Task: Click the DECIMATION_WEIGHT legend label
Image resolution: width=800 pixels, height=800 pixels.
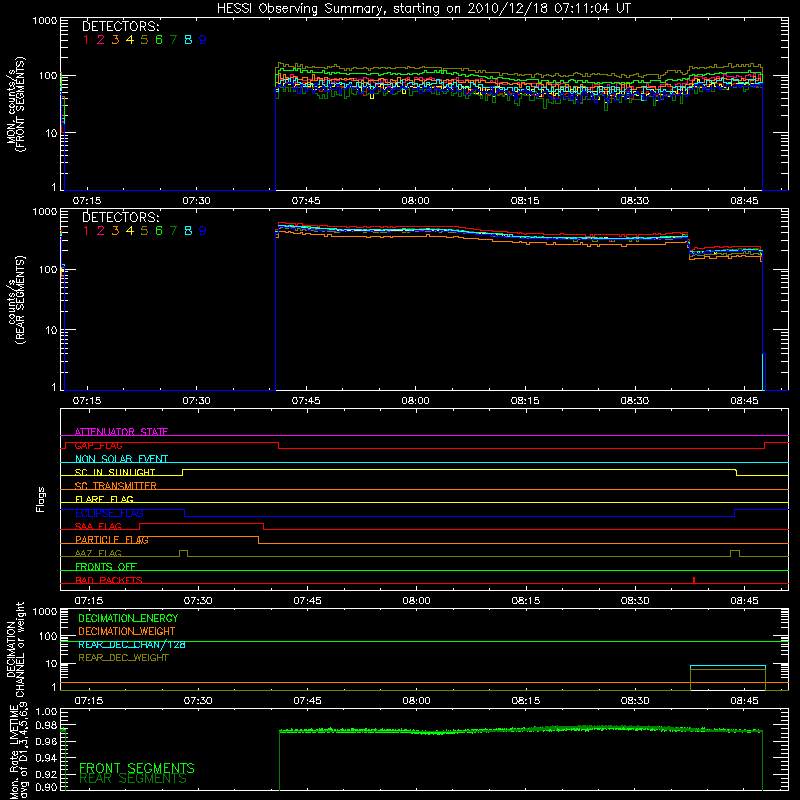Action: 127,631
